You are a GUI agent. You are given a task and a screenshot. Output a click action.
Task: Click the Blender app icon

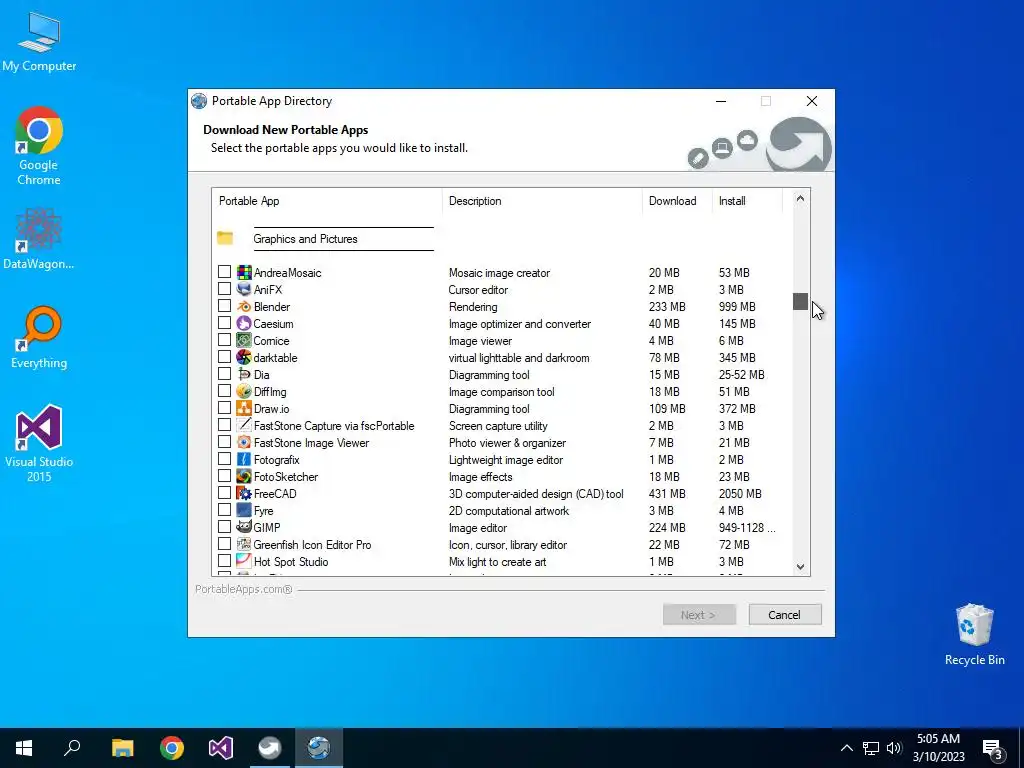[x=244, y=306]
